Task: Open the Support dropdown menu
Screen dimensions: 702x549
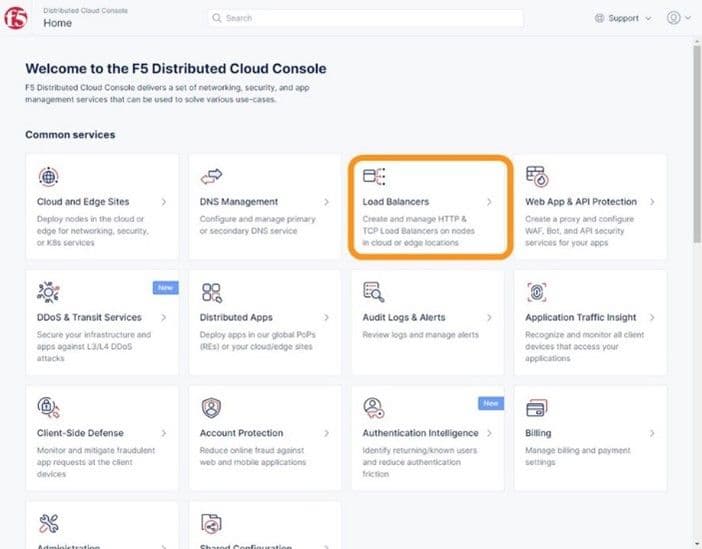Action: (x=623, y=18)
